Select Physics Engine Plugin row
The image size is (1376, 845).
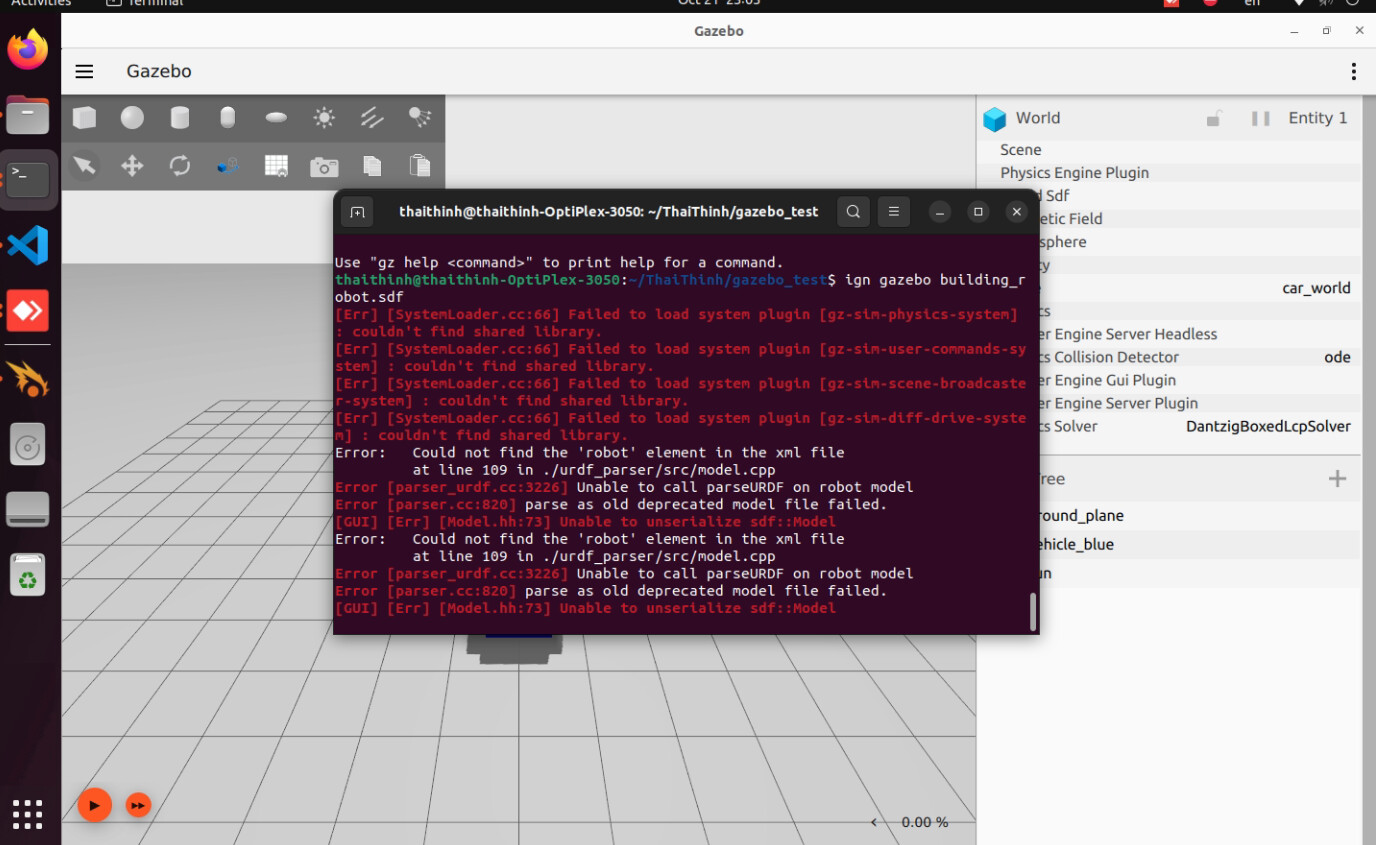(1169, 173)
